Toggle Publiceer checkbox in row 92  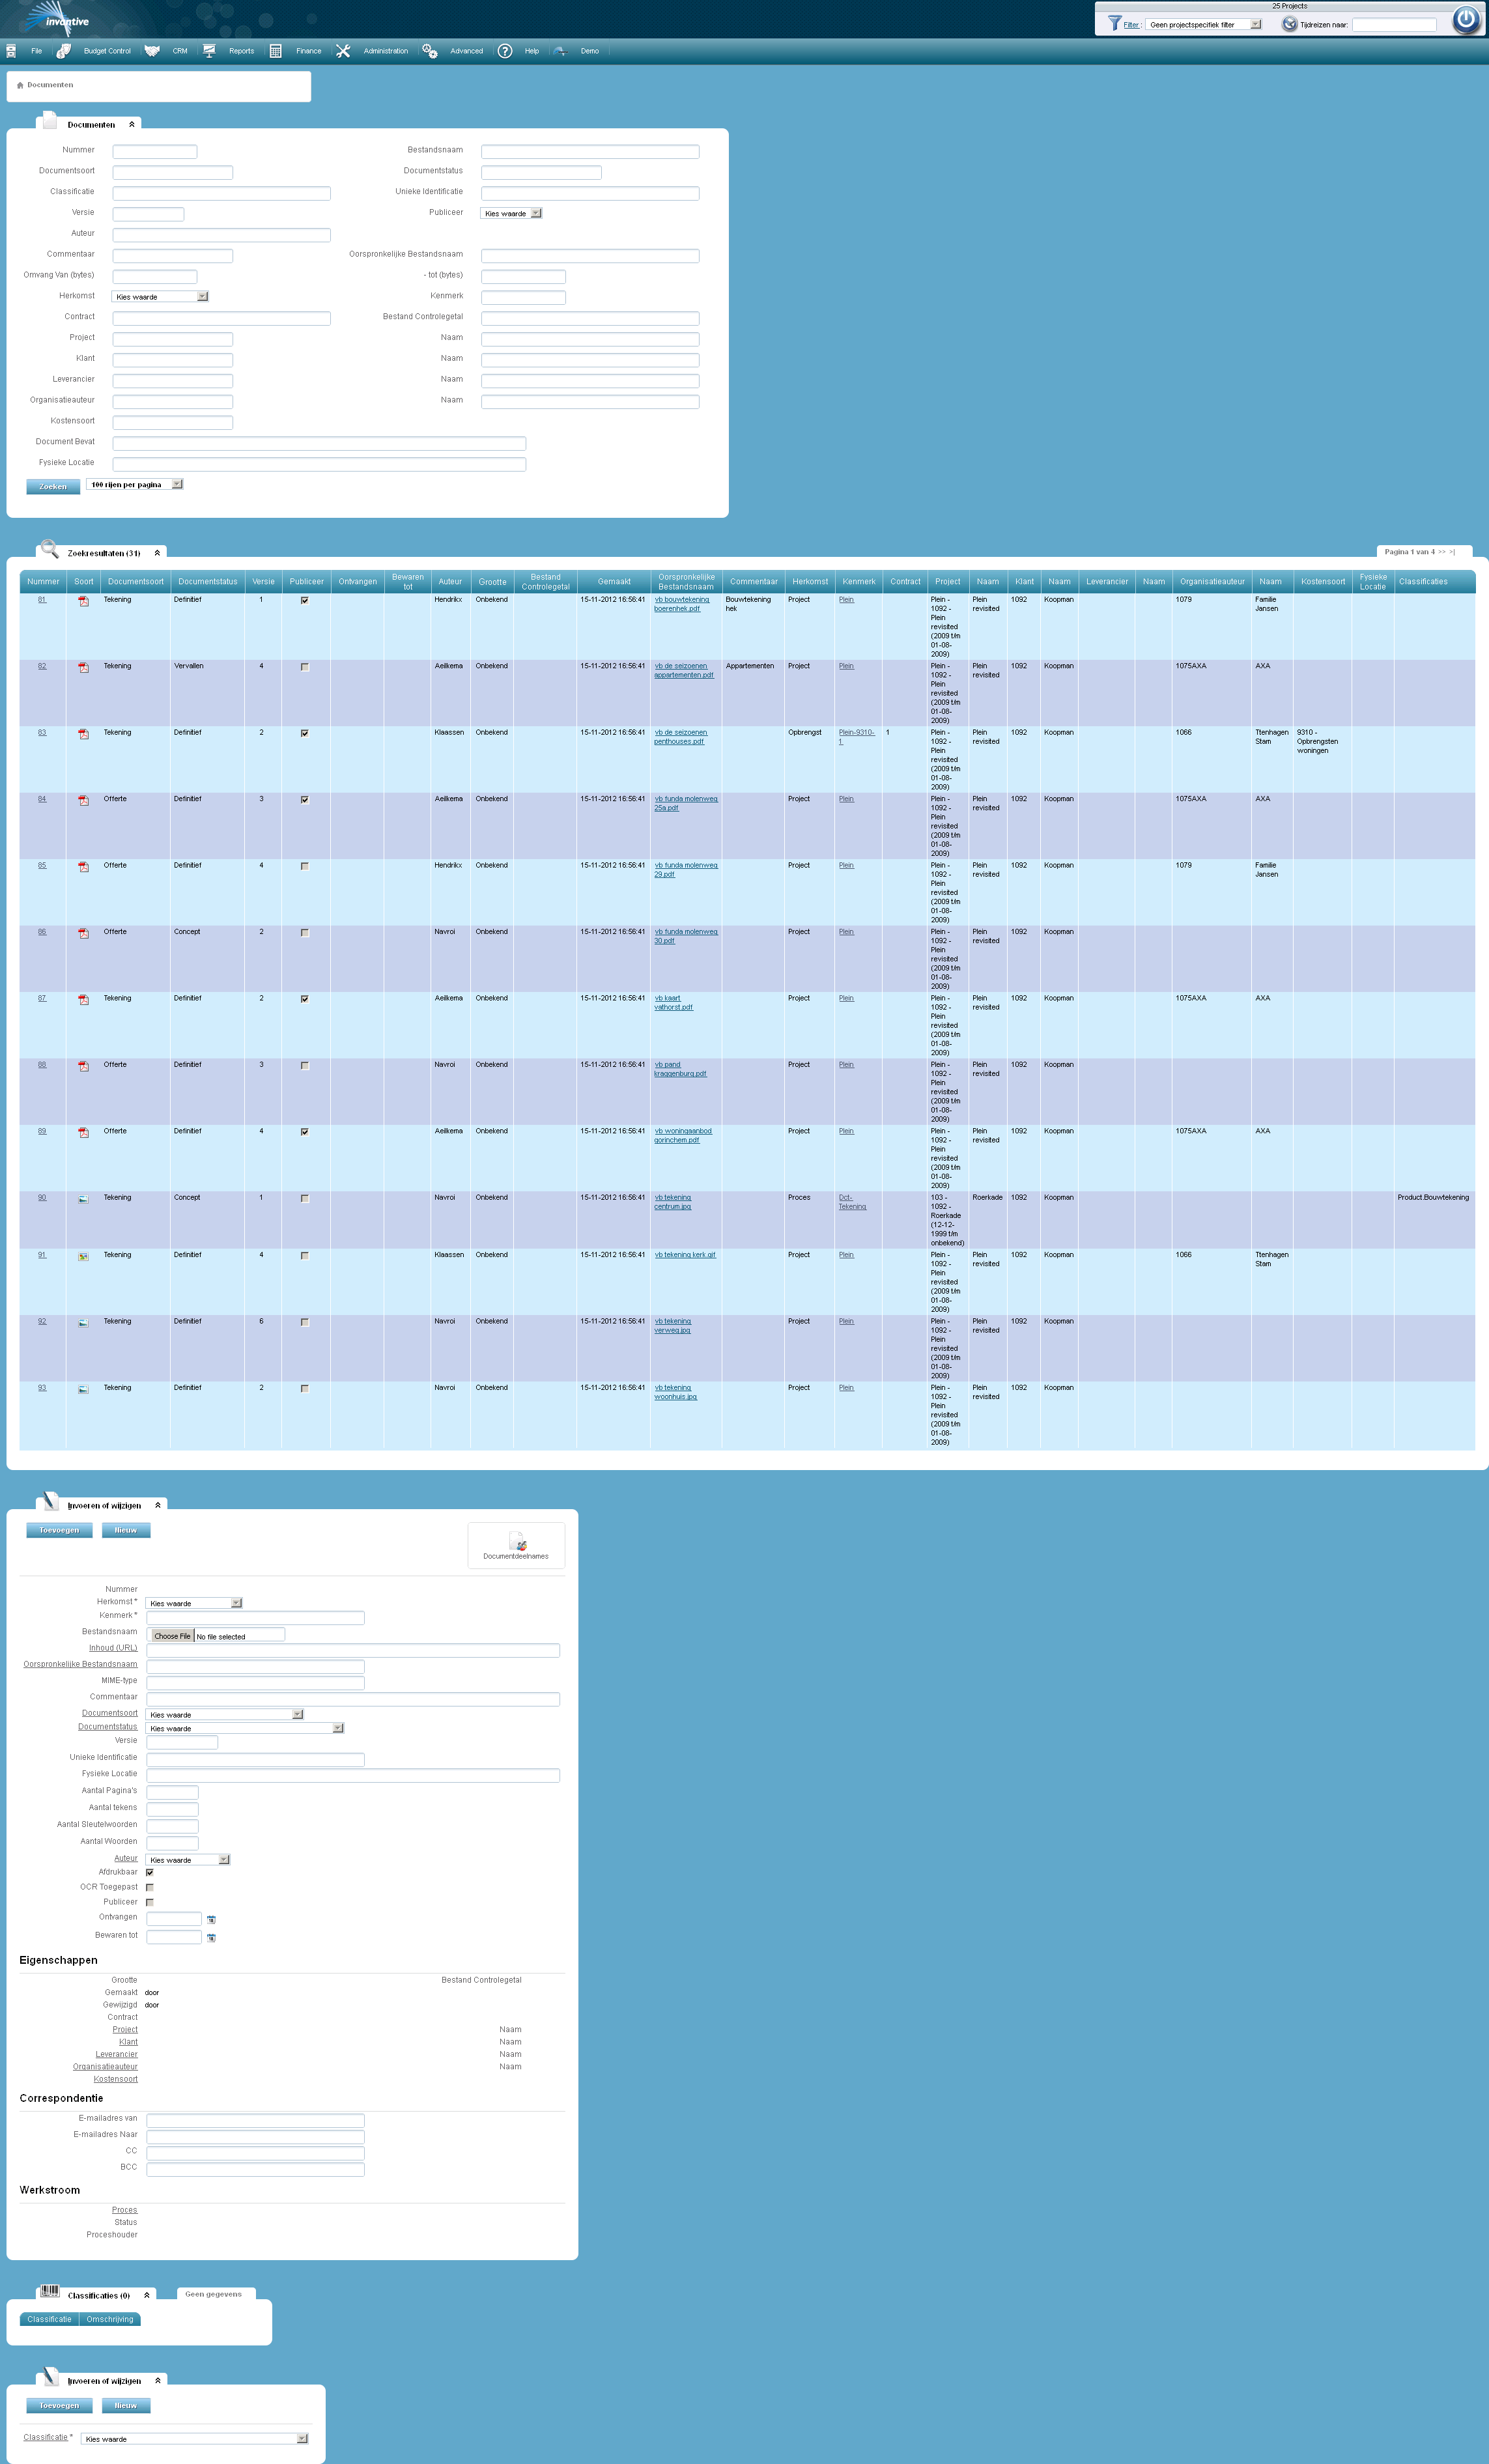click(x=305, y=1322)
